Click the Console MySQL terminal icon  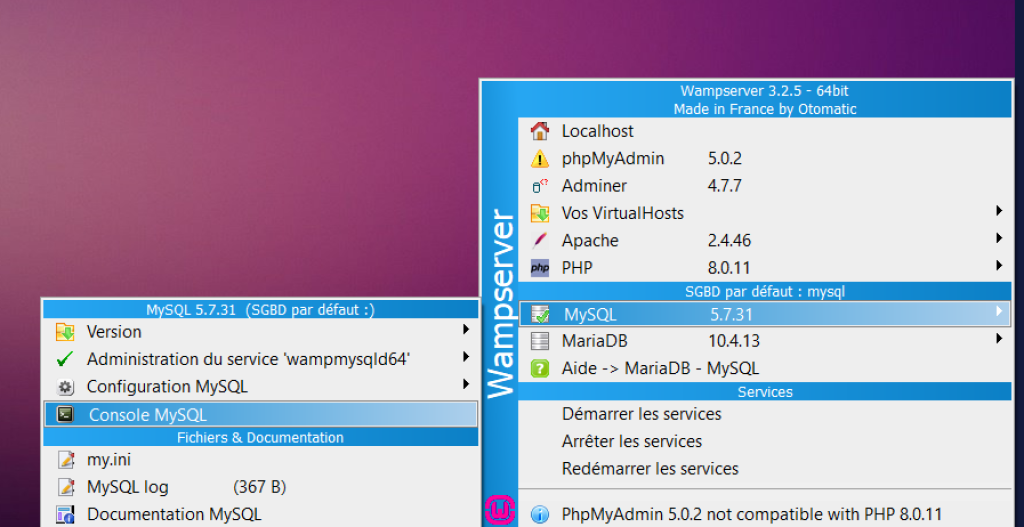(65, 414)
